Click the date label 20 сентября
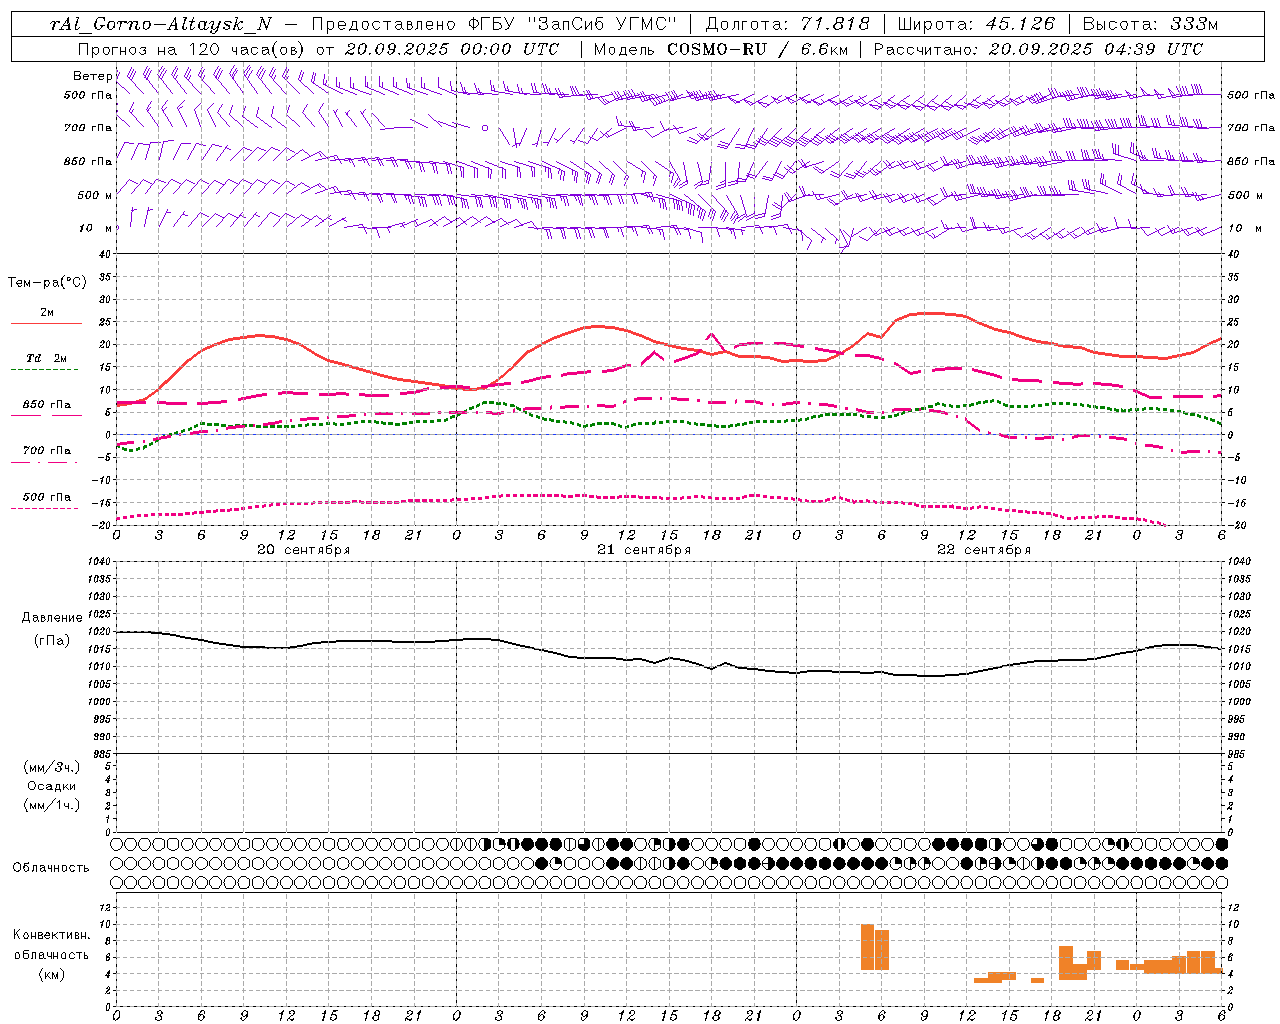 coord(303,550)
